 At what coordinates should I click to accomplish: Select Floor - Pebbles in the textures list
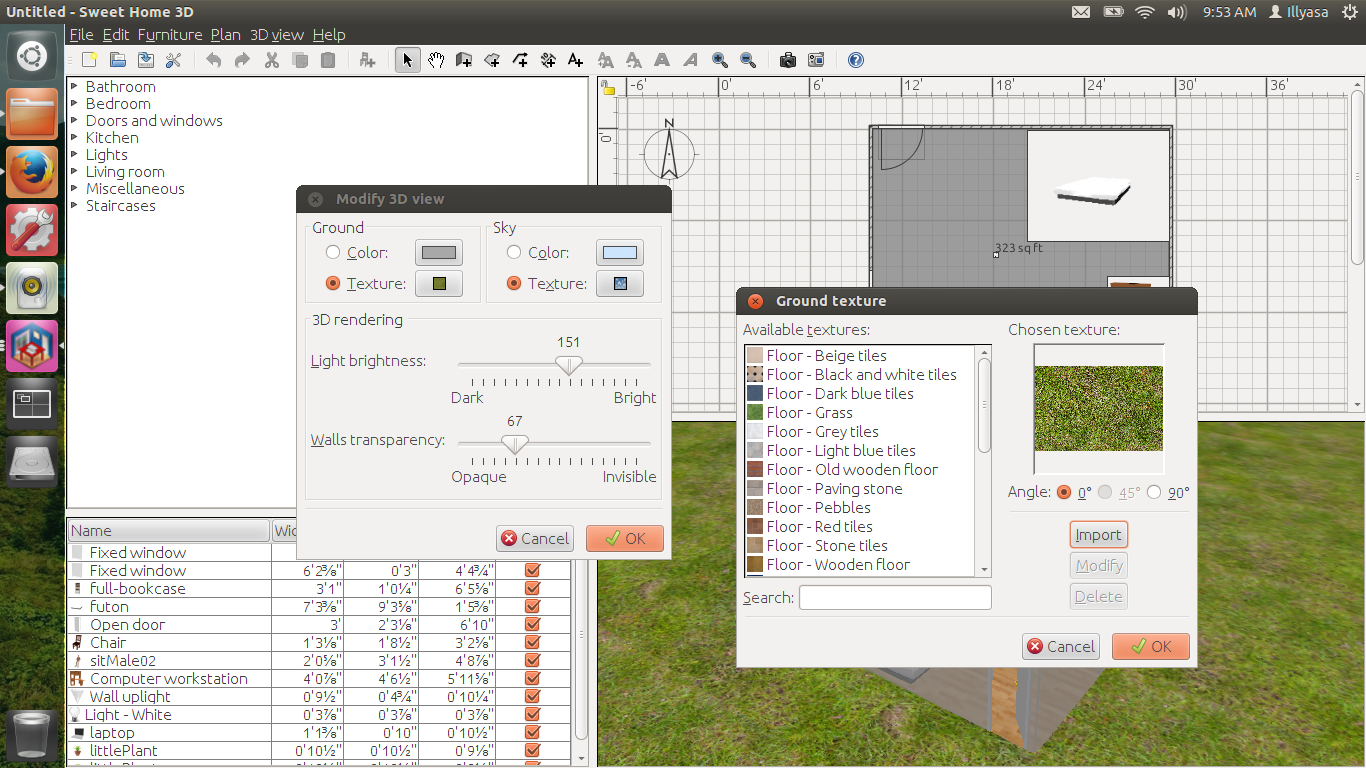tap(860, 508)
